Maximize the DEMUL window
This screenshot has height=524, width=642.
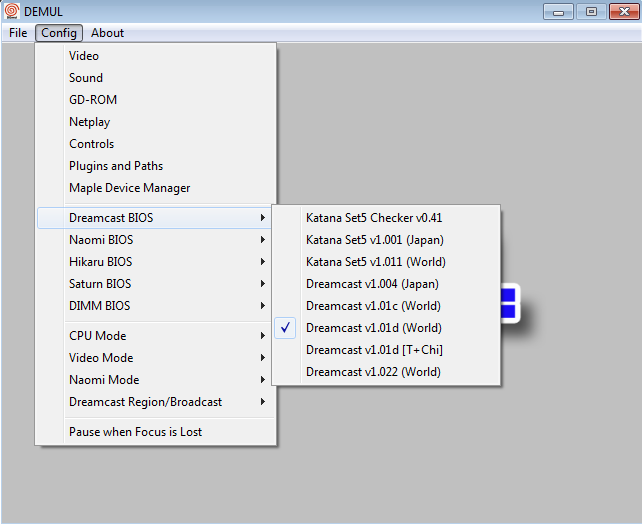click(591, 11)
